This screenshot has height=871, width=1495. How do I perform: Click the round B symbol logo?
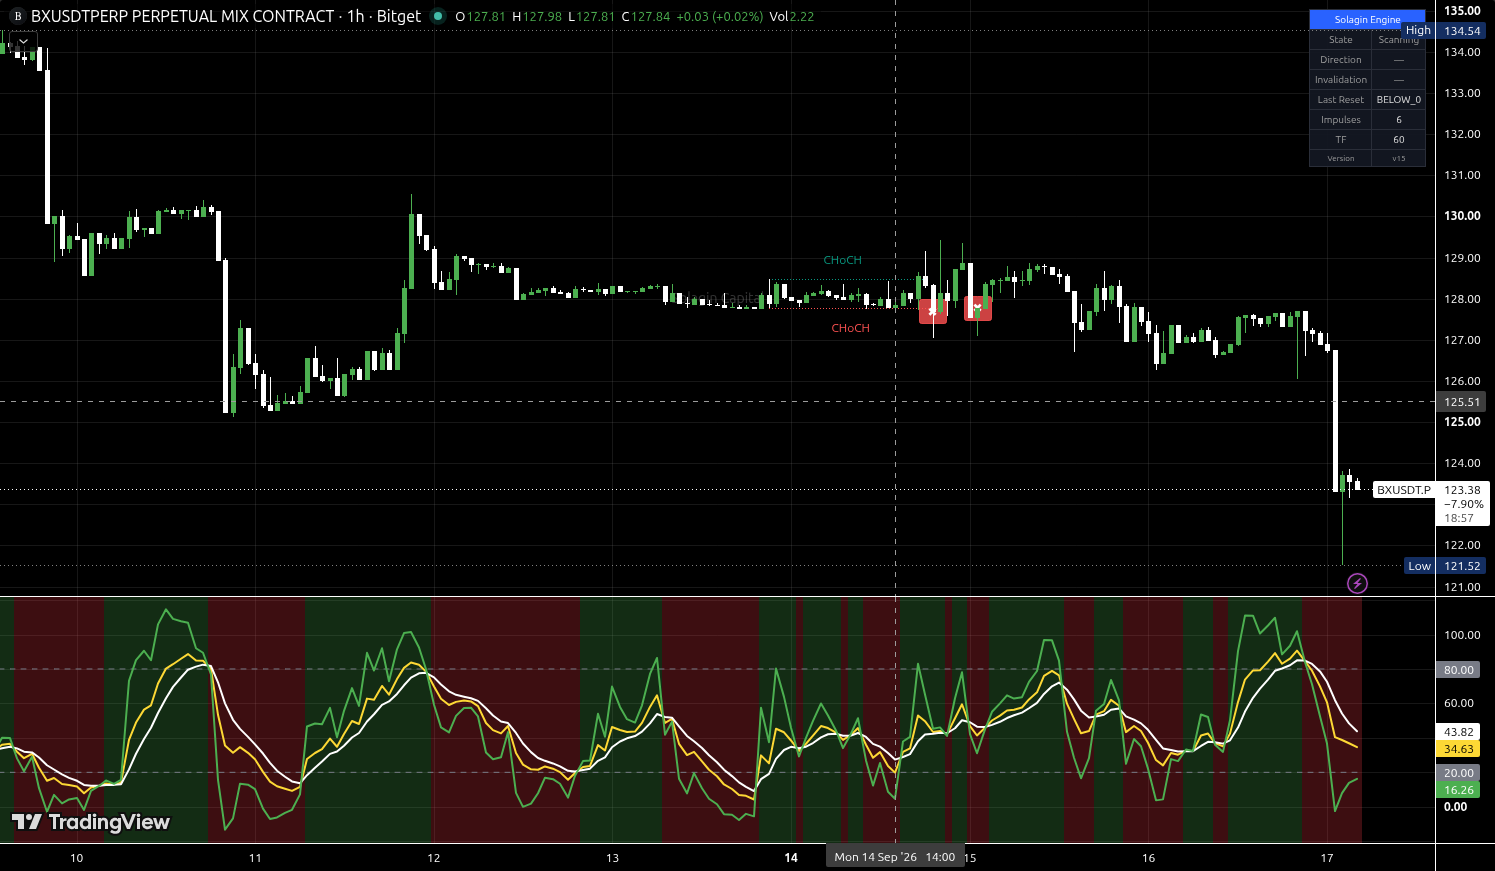pyautogui.click(x=17, y=17)
